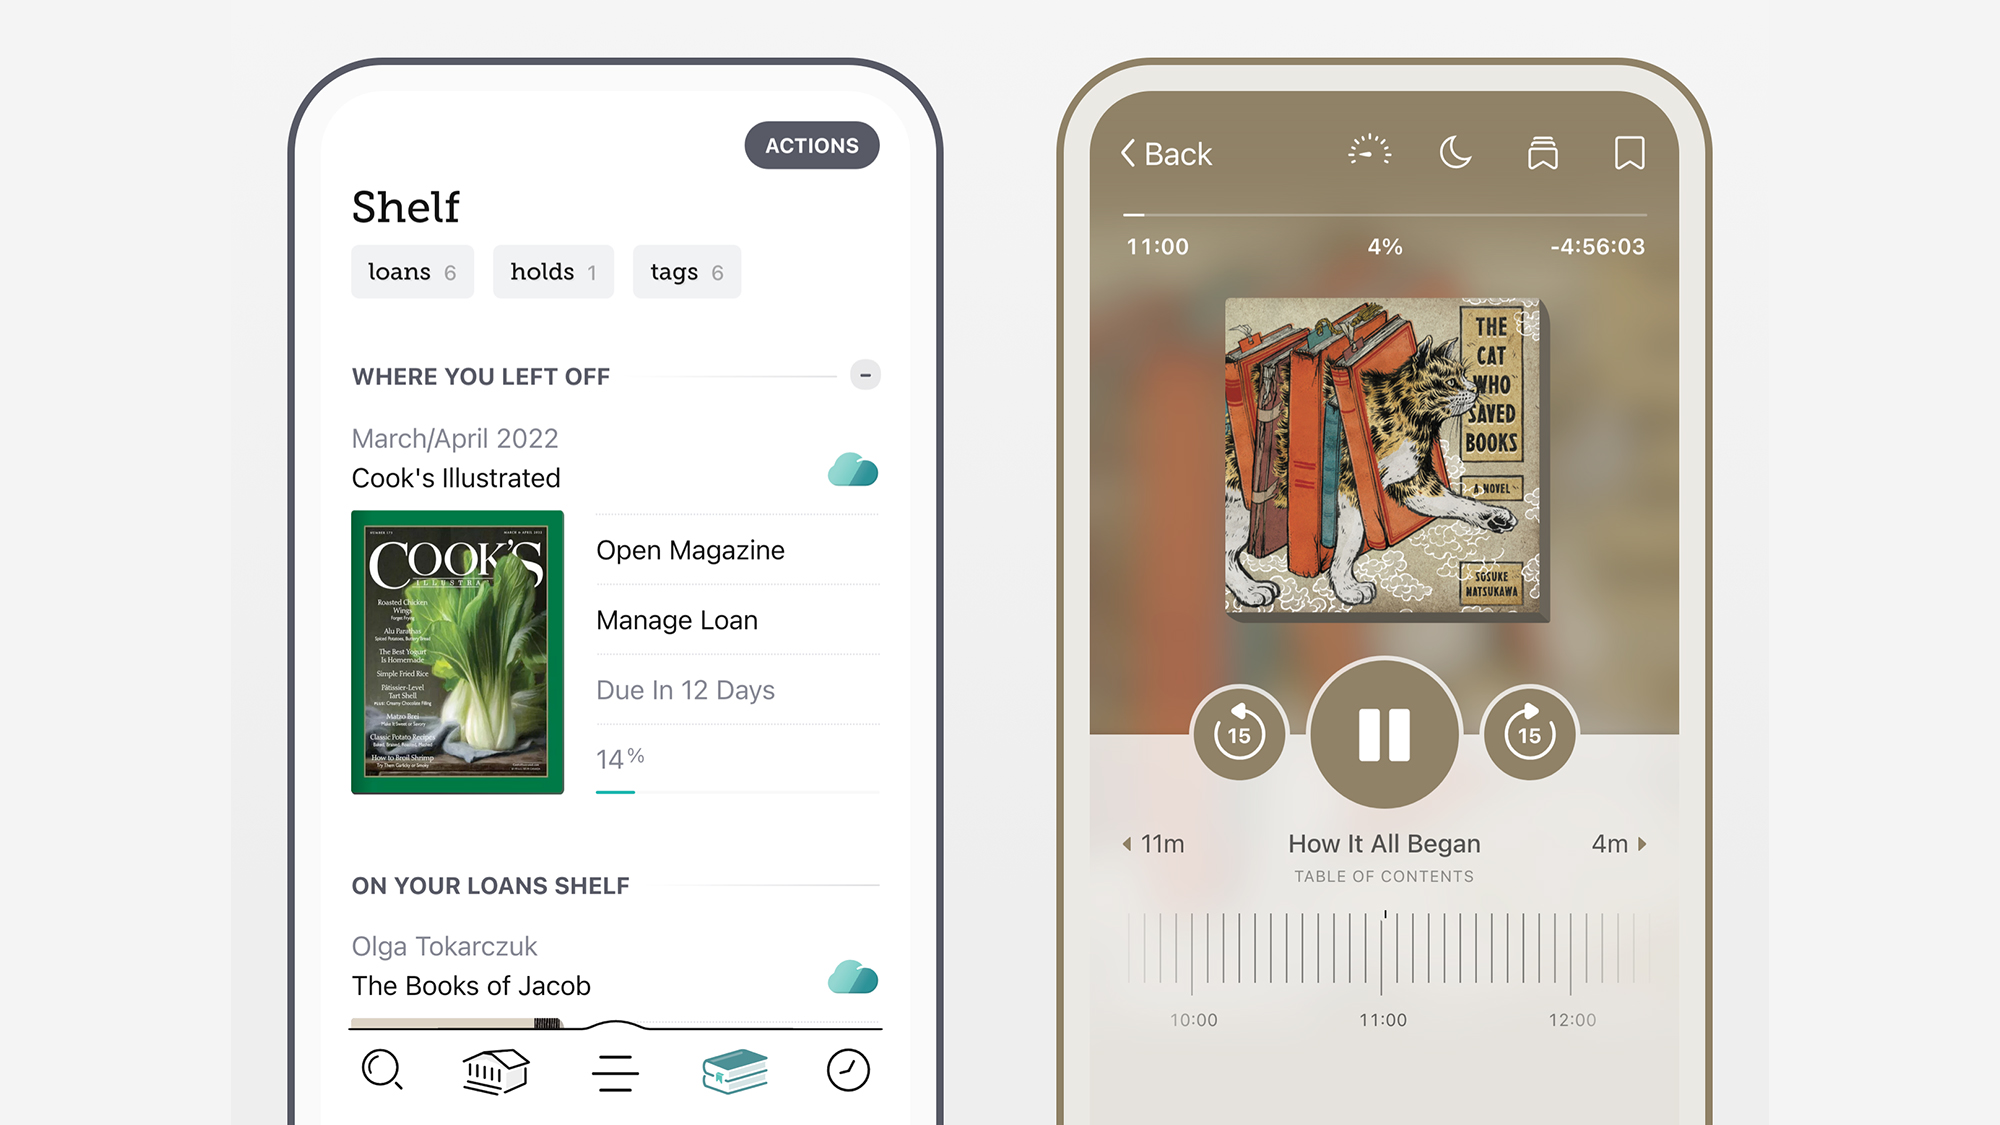The height and width of the screenshot is (1125, 2000).
Task: Tap the tags 6 filter
Action: pos(683,272)
